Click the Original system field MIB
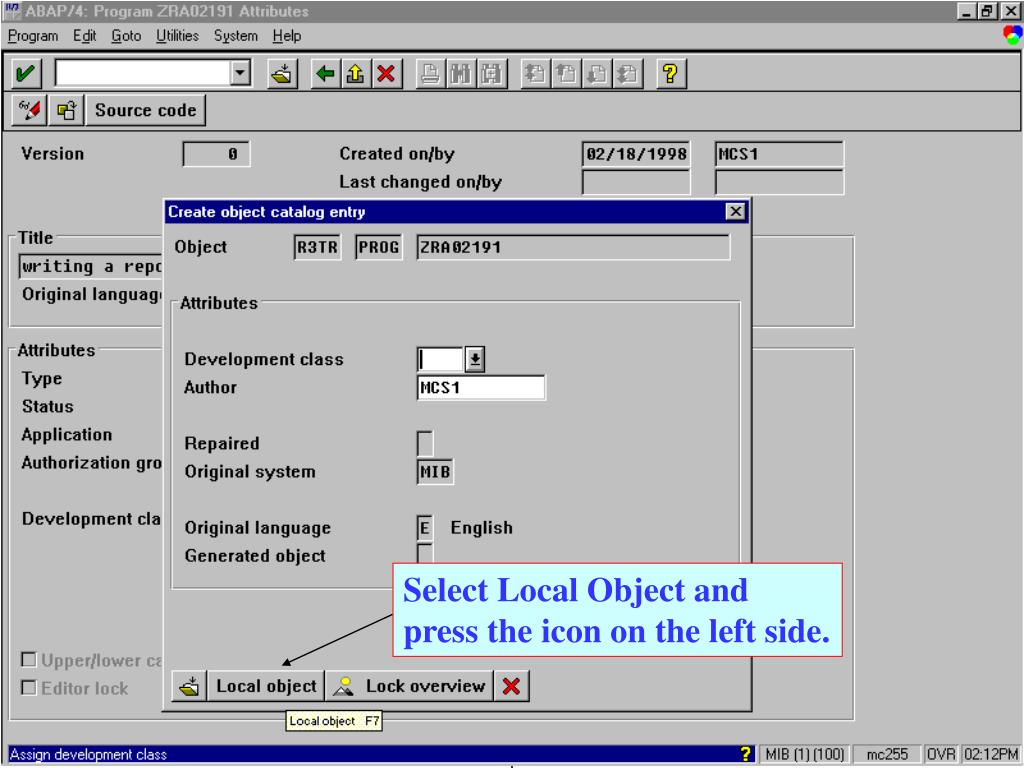Viewport: 1024px width, 768px height. tap(435, 472)
